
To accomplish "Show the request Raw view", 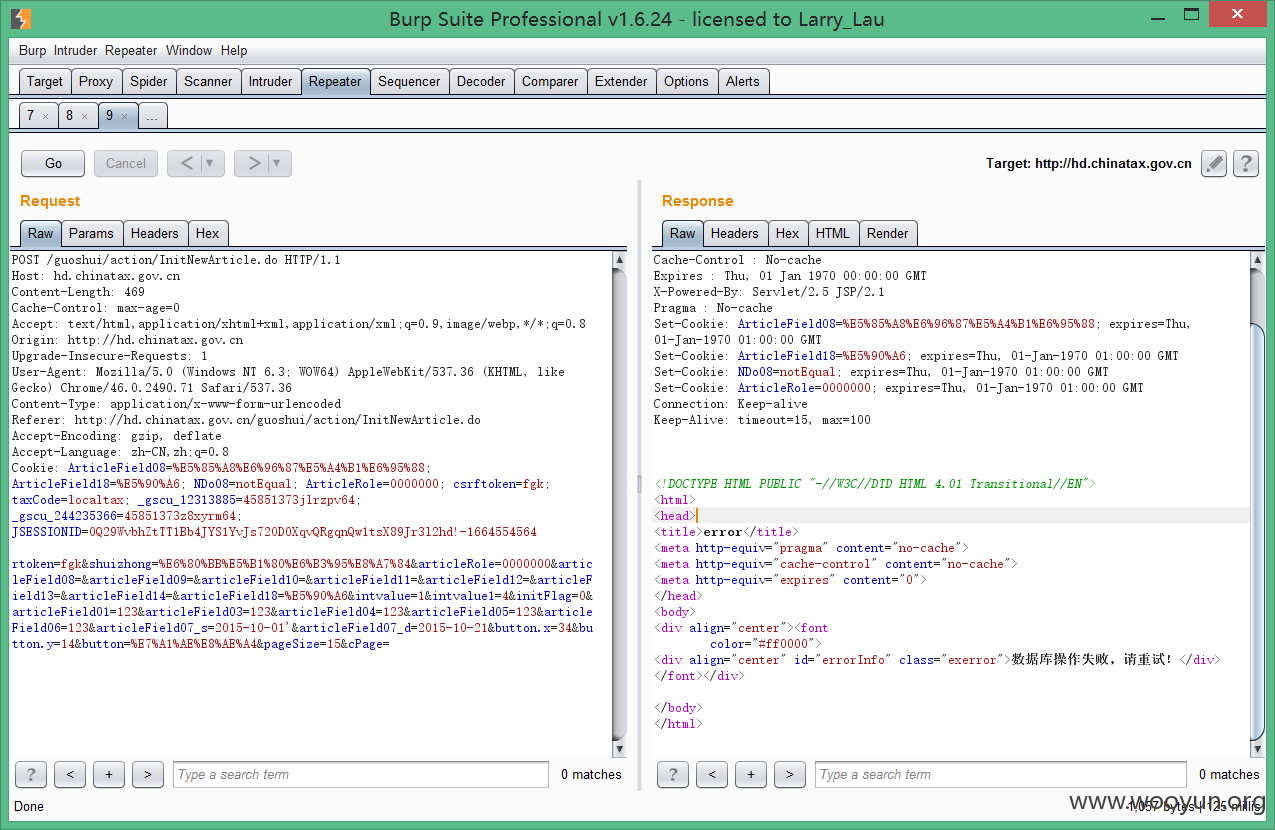I will pos(41,233).
